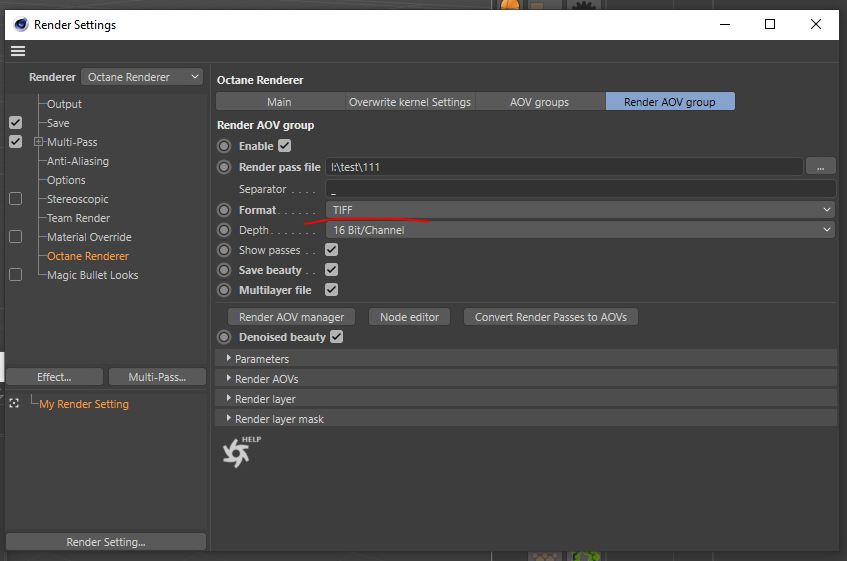Switch to Overwrite kernel Settings tab
This screenshot has height=561, width=847.
pos(410,102)
